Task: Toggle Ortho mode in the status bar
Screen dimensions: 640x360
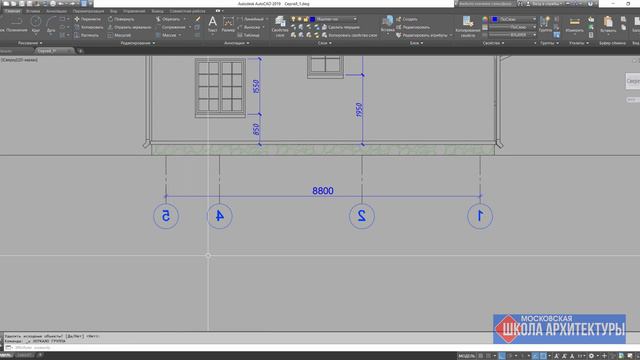Action: coord(502,356)
